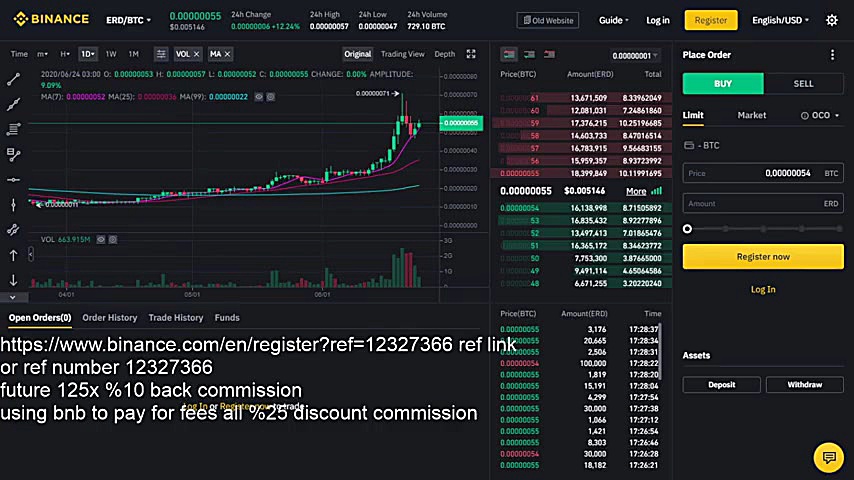This screenshot has width=854, height=480.
Task: Select the trend line drawing tool
Action: [x=13, y=80]
